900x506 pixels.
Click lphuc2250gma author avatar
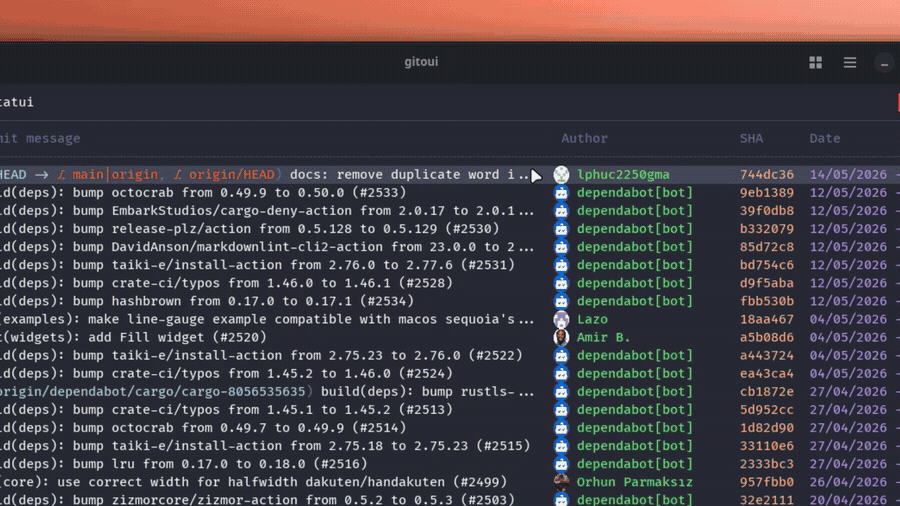click(x=561, y=174)
